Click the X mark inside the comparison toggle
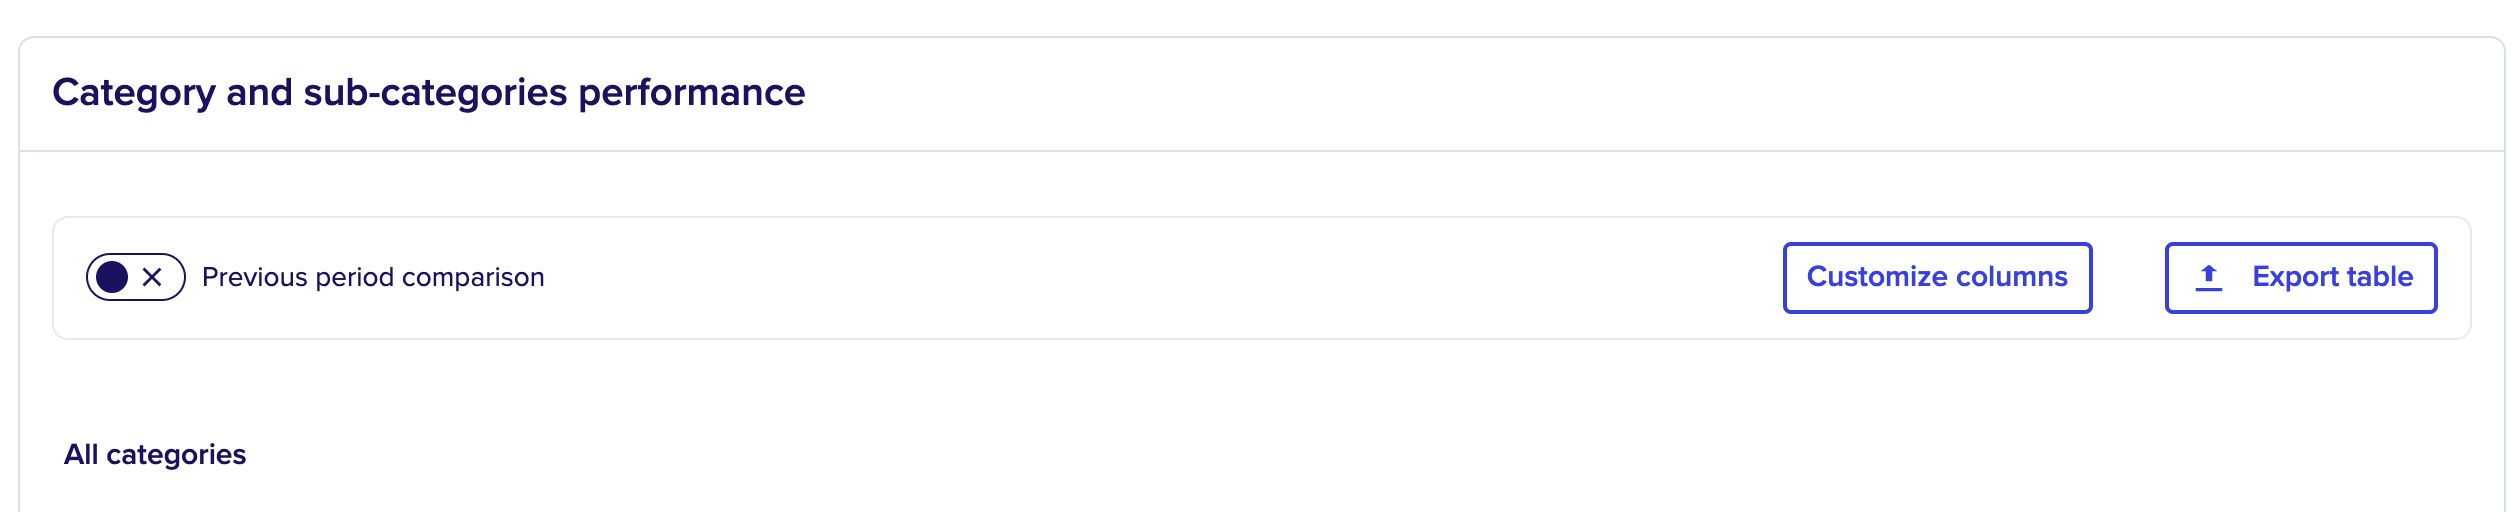This screenshot has width=2516, height=512. tap(152, 277)
